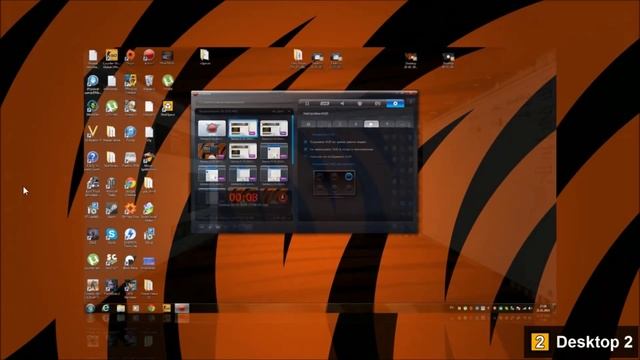Open the recording thumbnail showing tiger wallpaper

pos(212,151)
